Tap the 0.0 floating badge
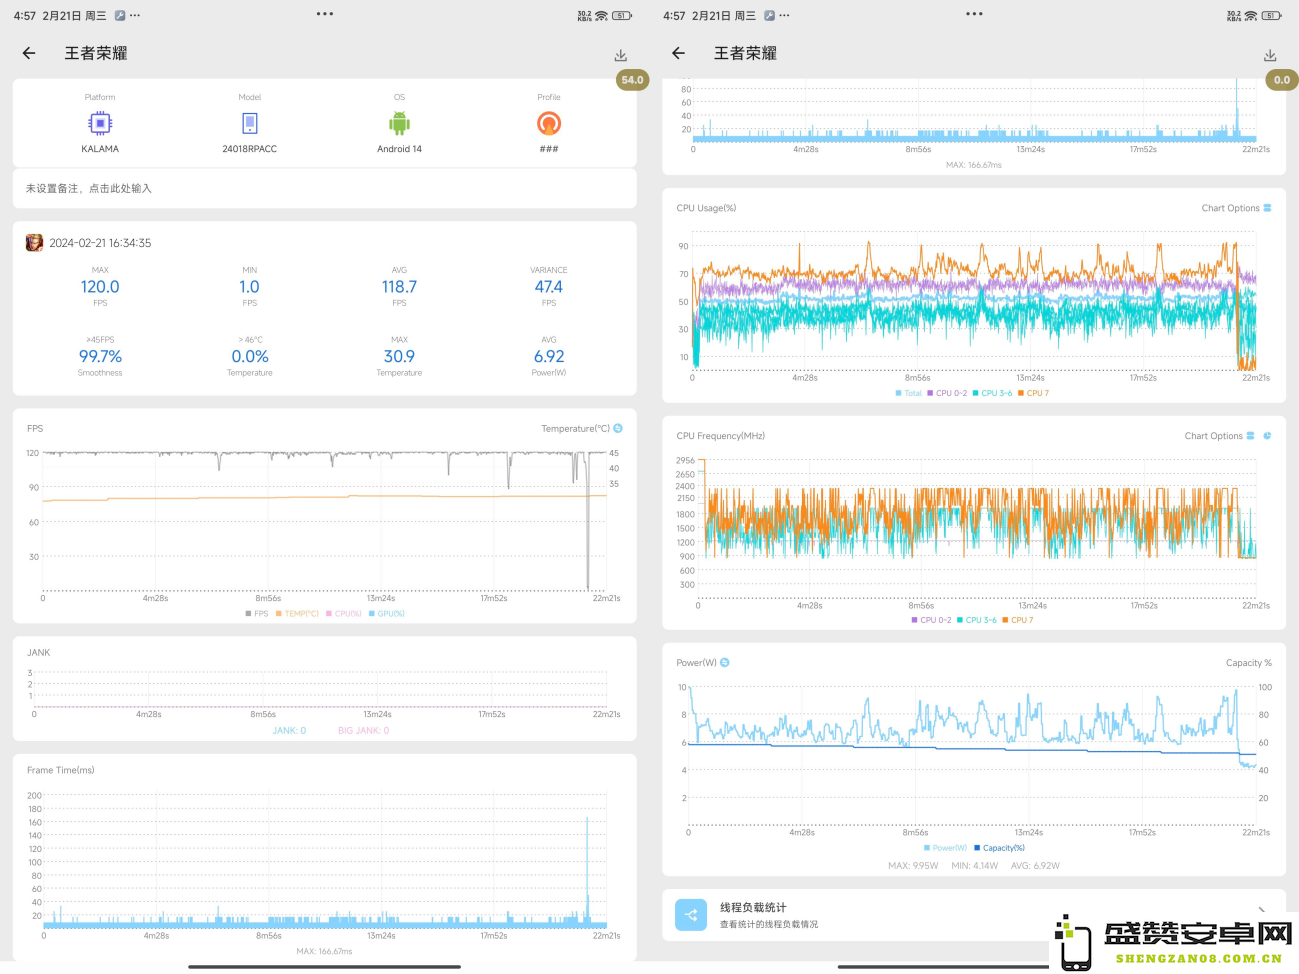The image size is (1299, 974). pyautogui.click(x=1282, y=80)
